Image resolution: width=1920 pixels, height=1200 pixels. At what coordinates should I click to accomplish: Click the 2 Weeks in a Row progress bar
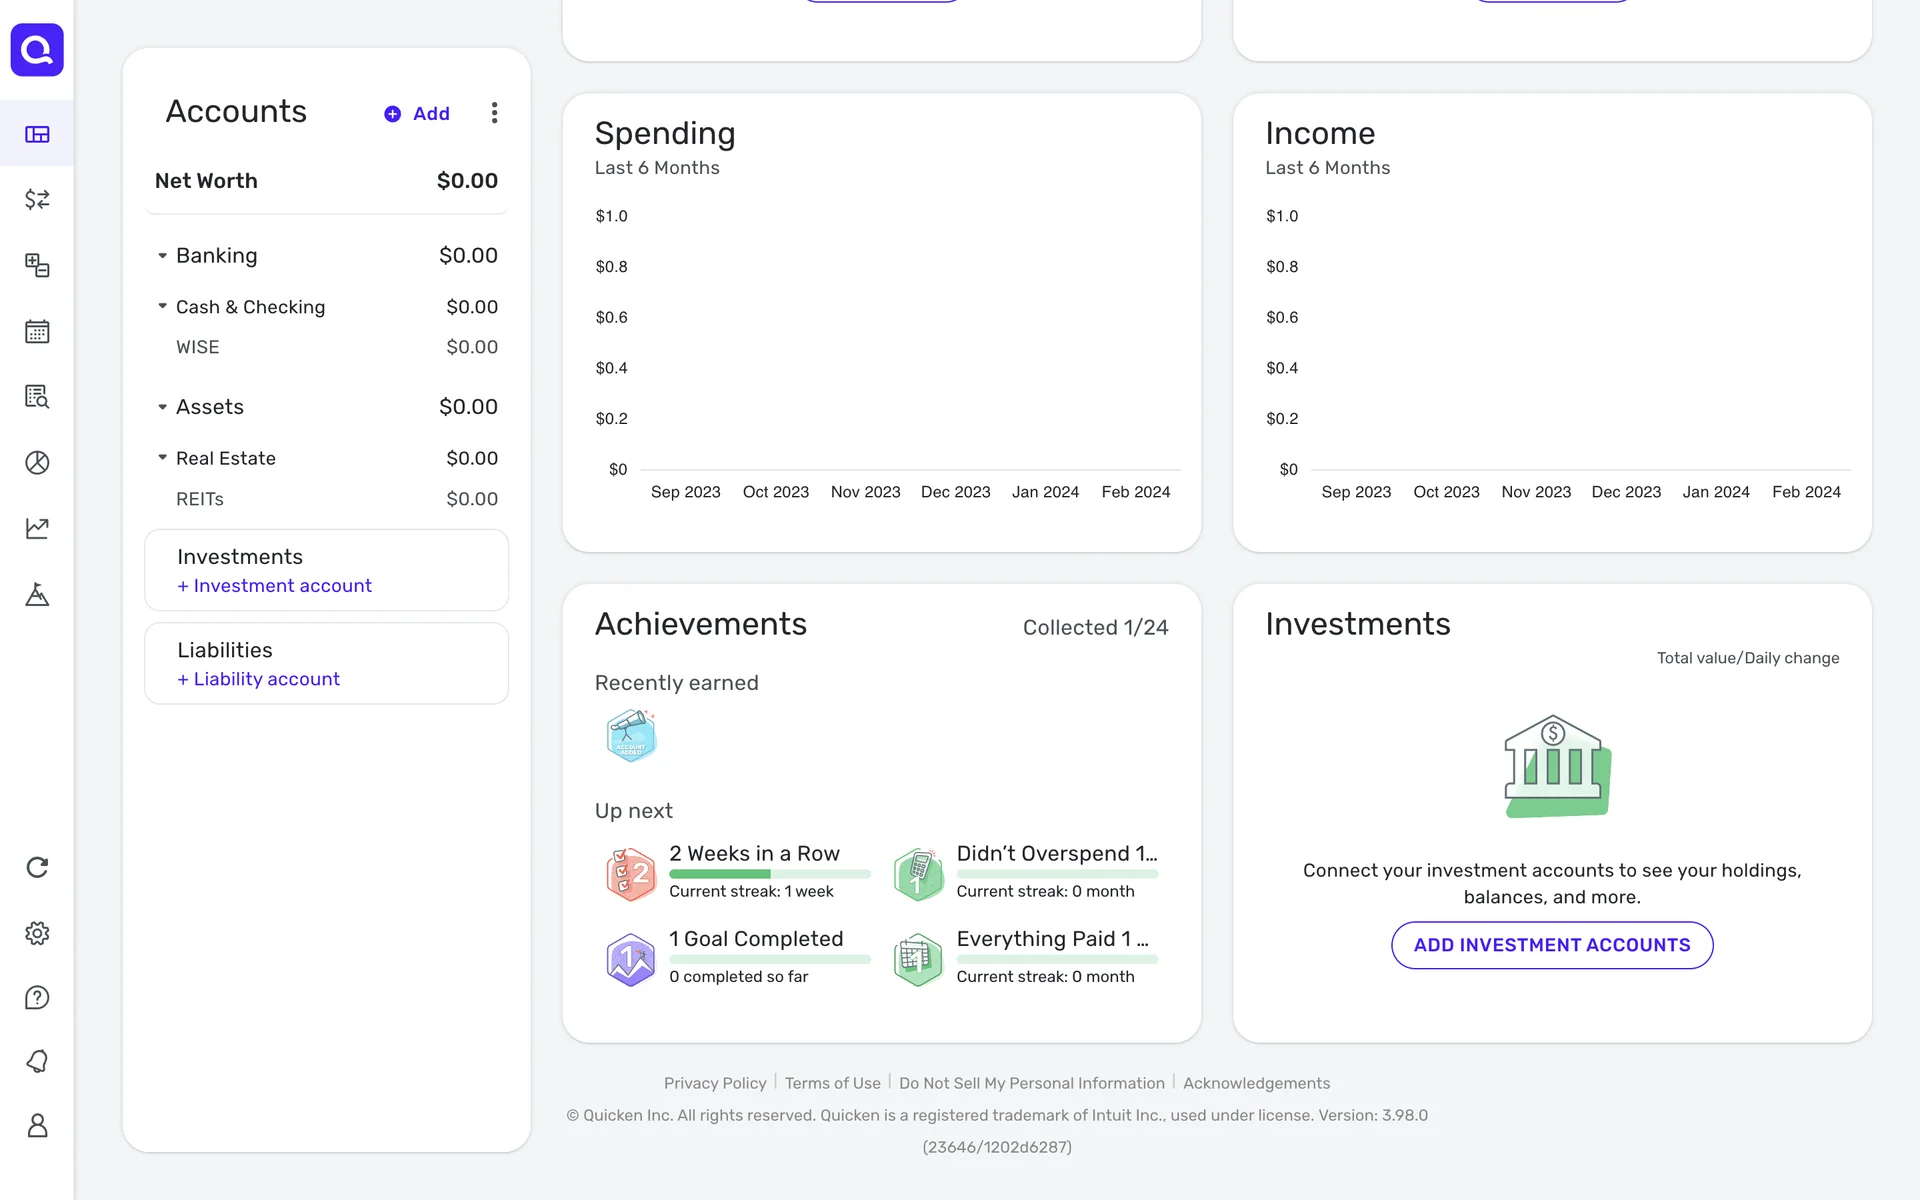[x=769, y=874]
